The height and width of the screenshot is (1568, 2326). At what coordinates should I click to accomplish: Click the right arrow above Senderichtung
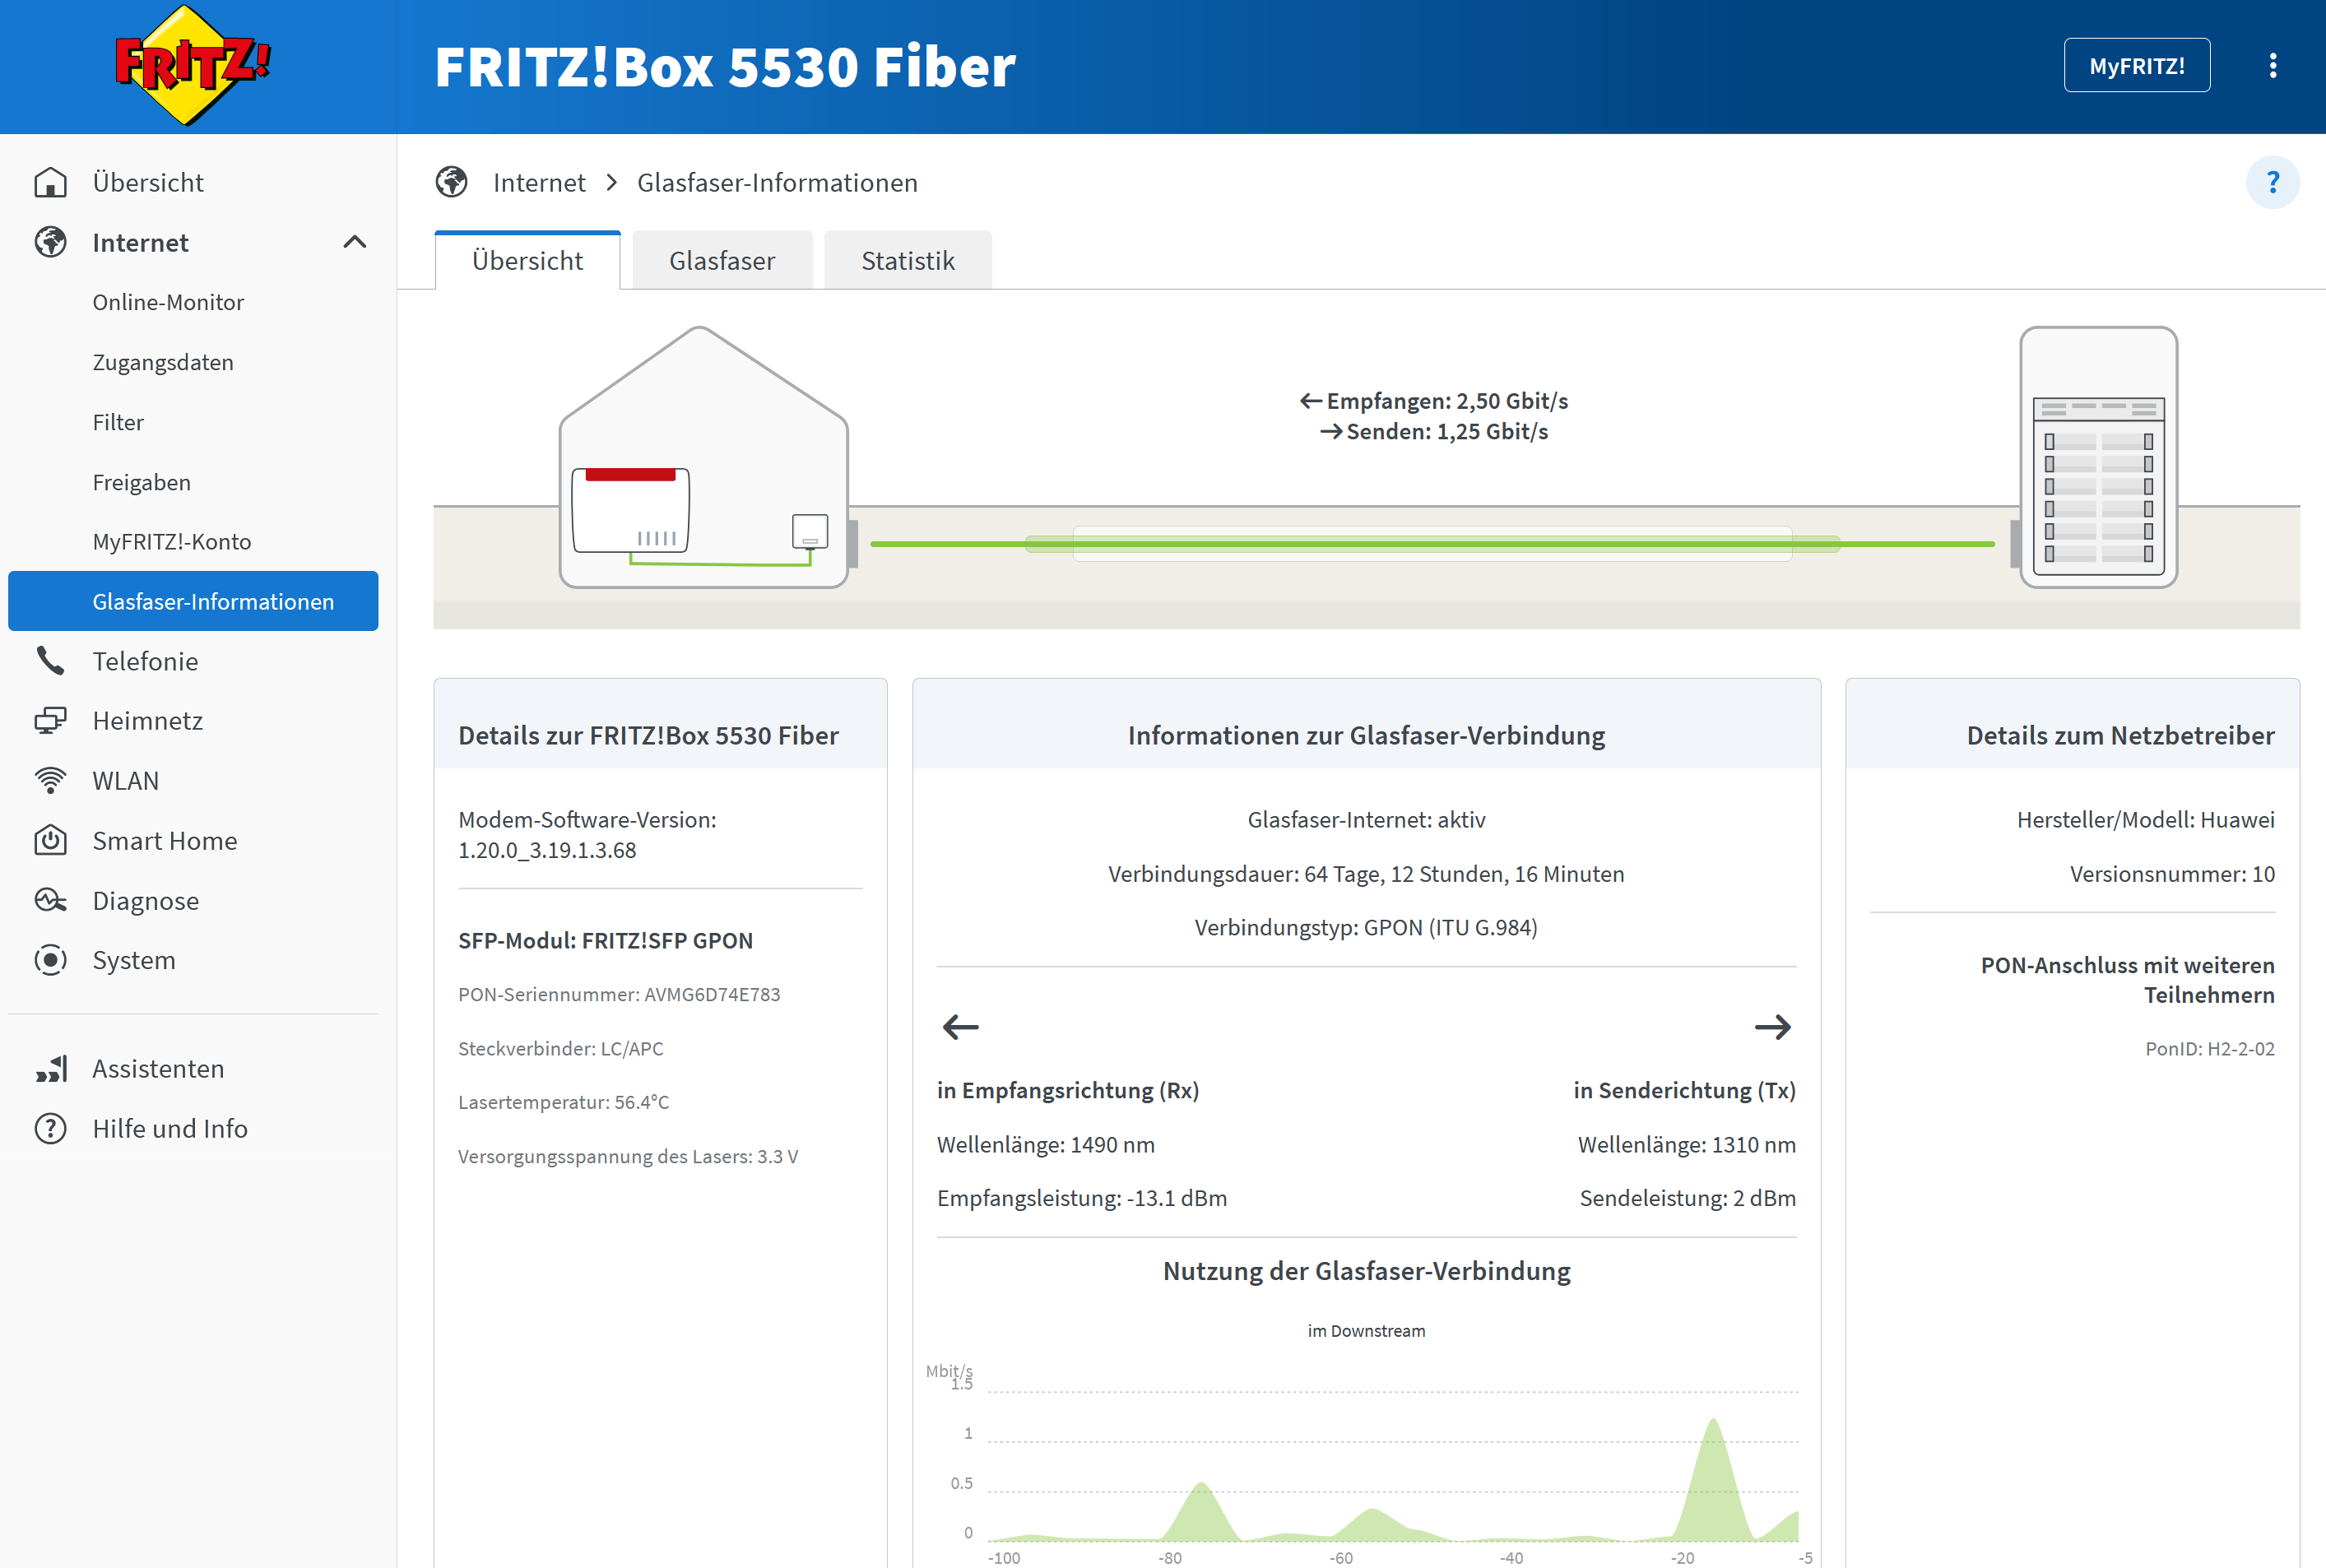point(1773,1027)
